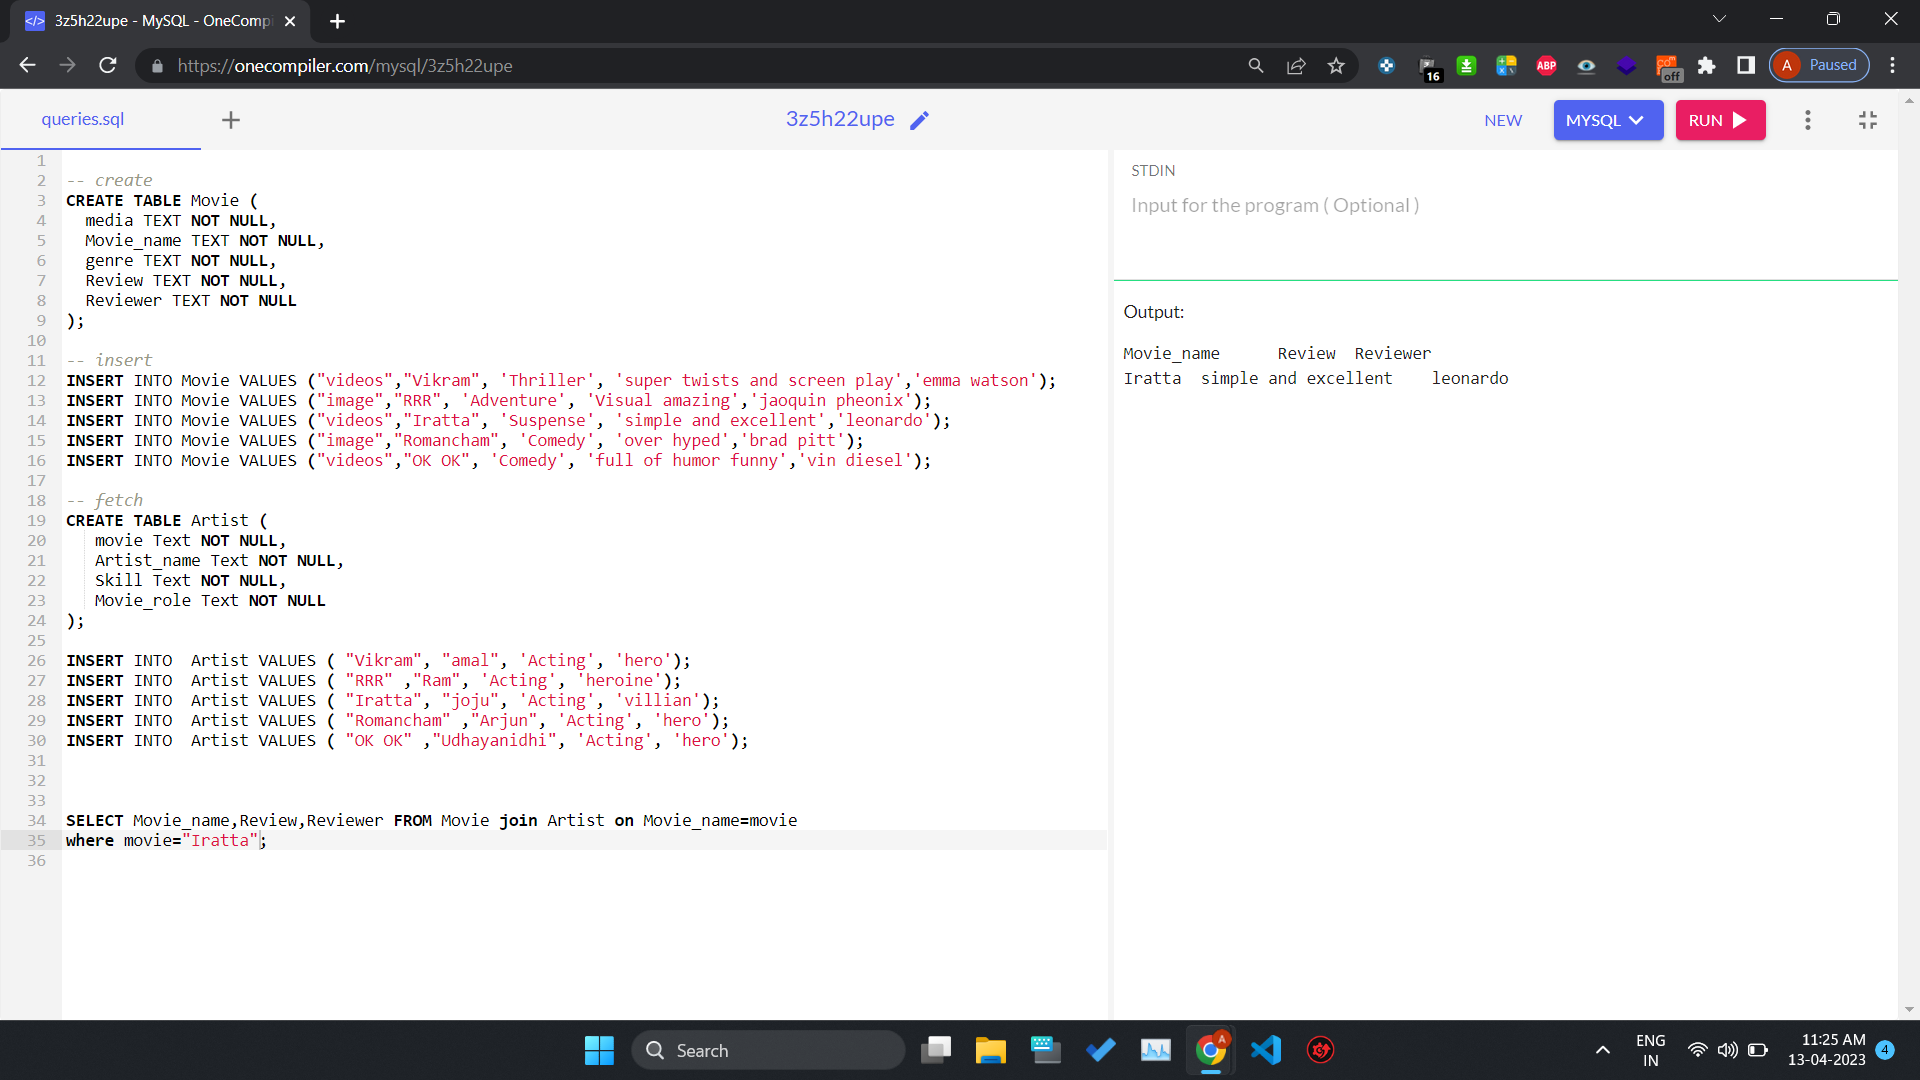The height and width of the screenshot is (1080, 1920).
Task: Toggle the browser side panel
Action: [1746, 66]
